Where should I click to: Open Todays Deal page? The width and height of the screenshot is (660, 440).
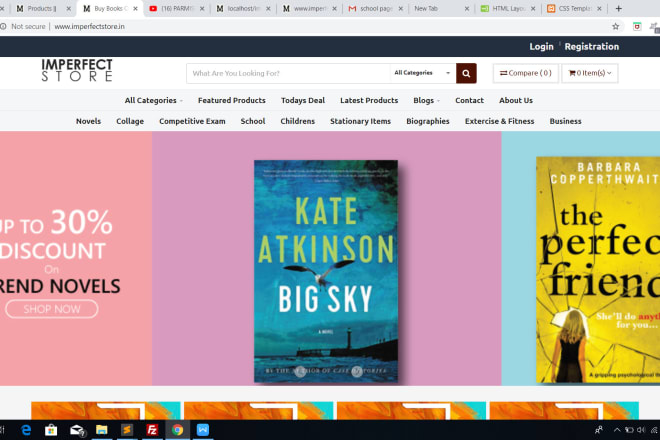[303, 100]
